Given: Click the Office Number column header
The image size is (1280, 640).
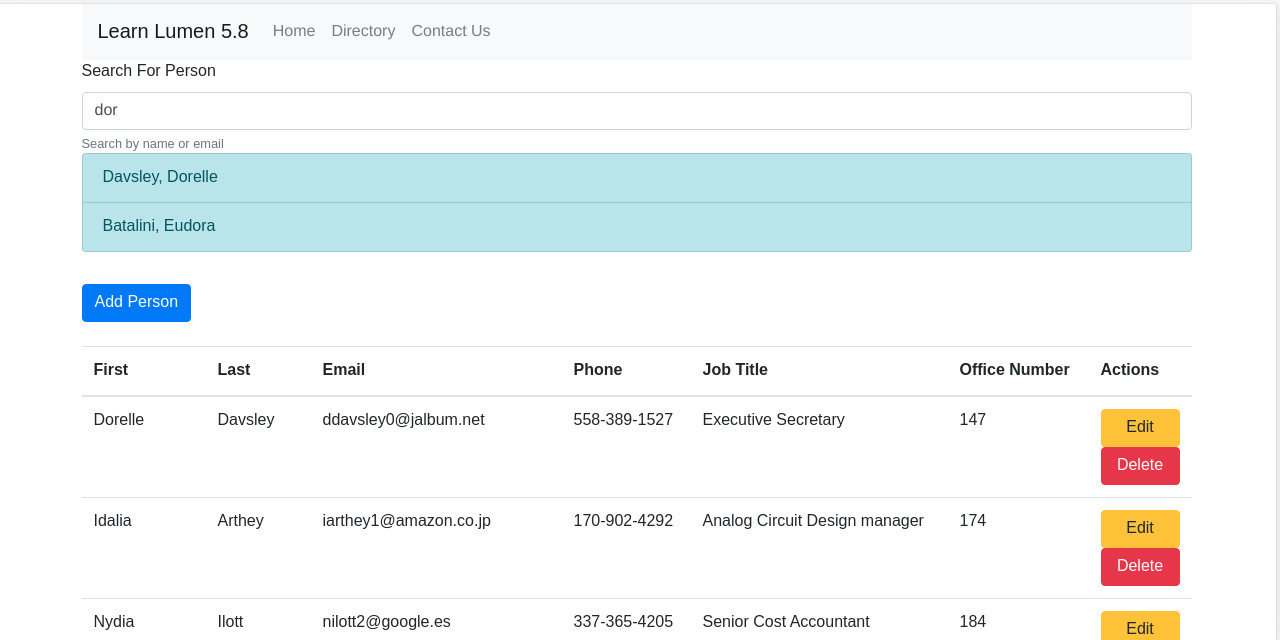Looking at the screenshot, I should [x=1014, y=370].
